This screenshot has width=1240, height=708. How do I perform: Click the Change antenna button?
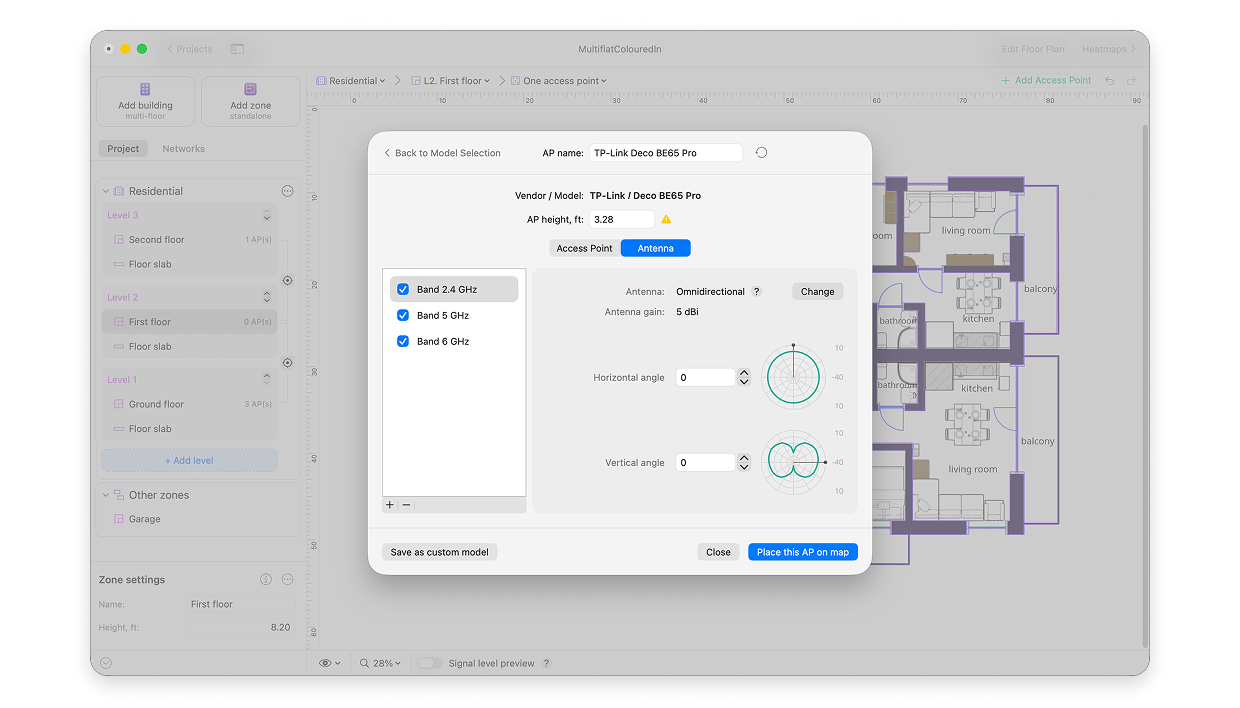tap(817, 292)
